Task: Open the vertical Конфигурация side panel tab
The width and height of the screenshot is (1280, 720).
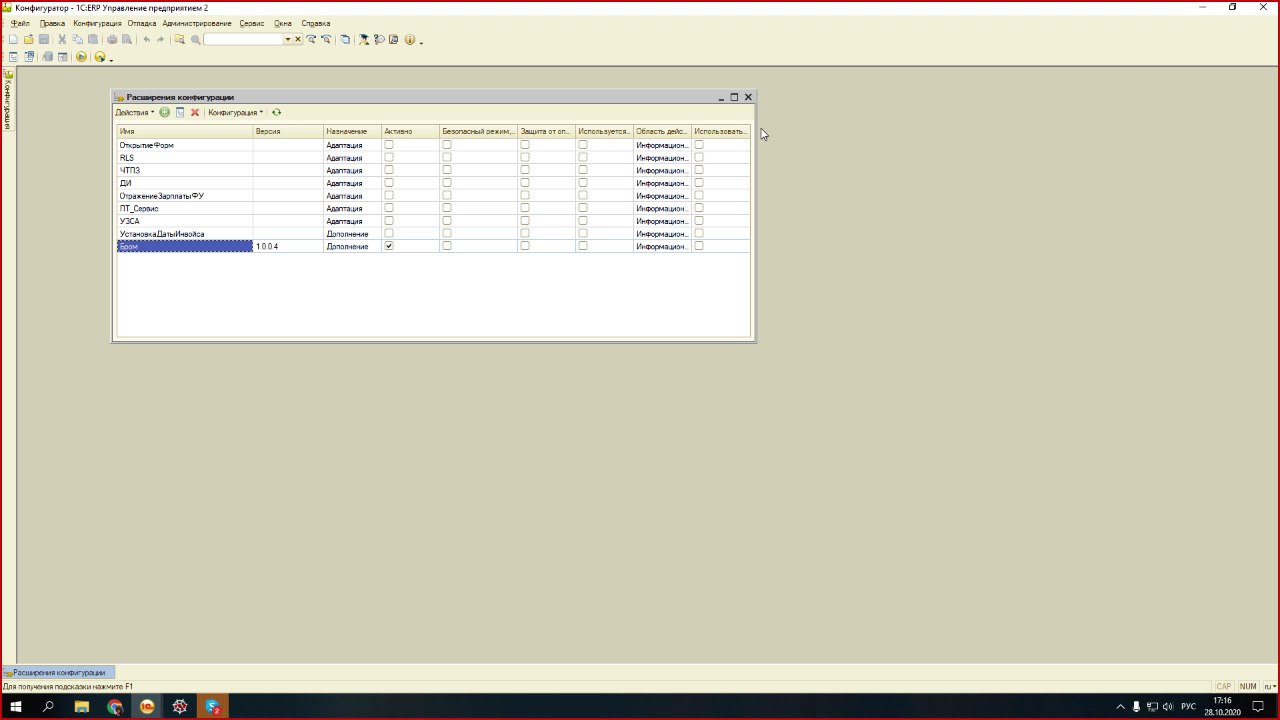Action: click(8, 100)
